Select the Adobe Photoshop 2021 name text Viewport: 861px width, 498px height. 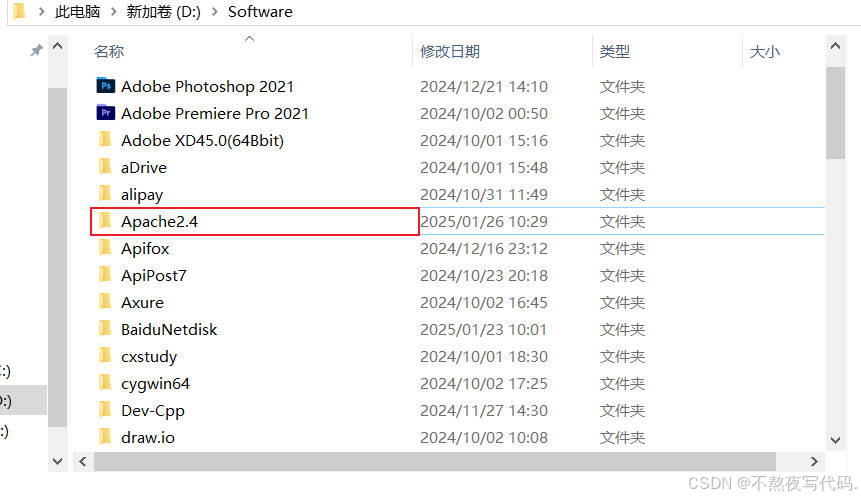pyautogui.click(x=208, y=86)
